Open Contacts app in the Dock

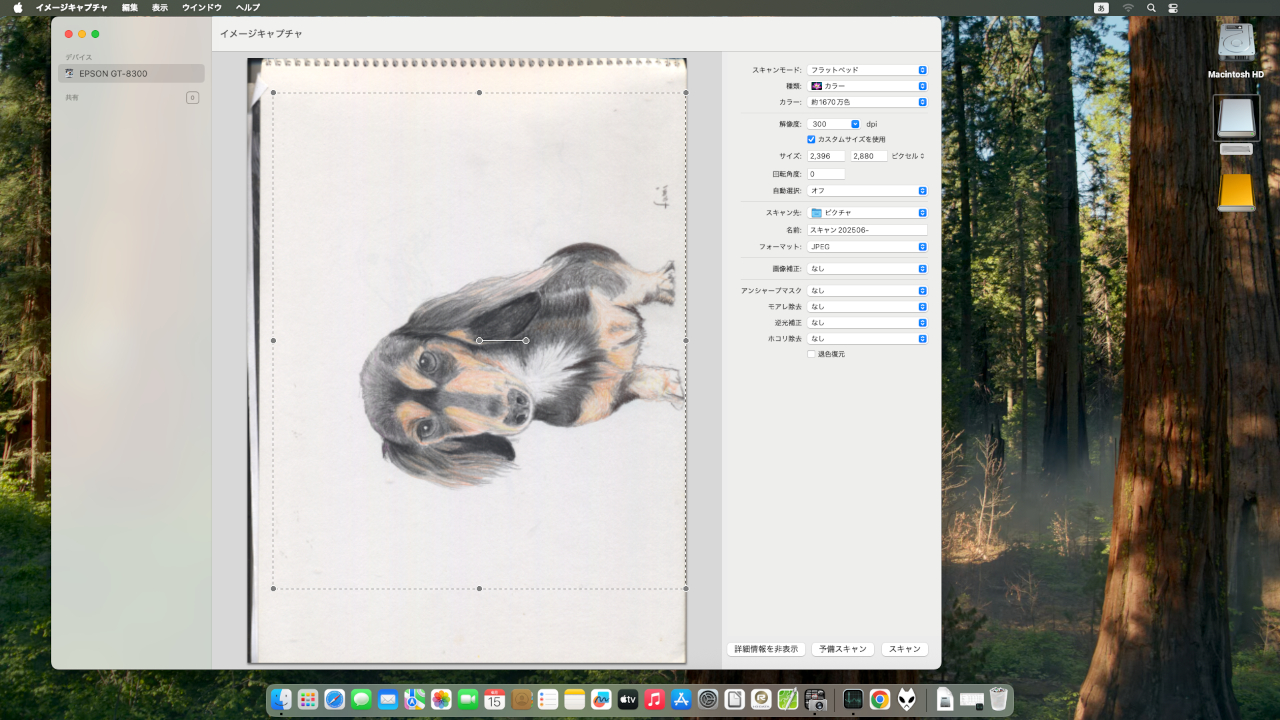521,699
